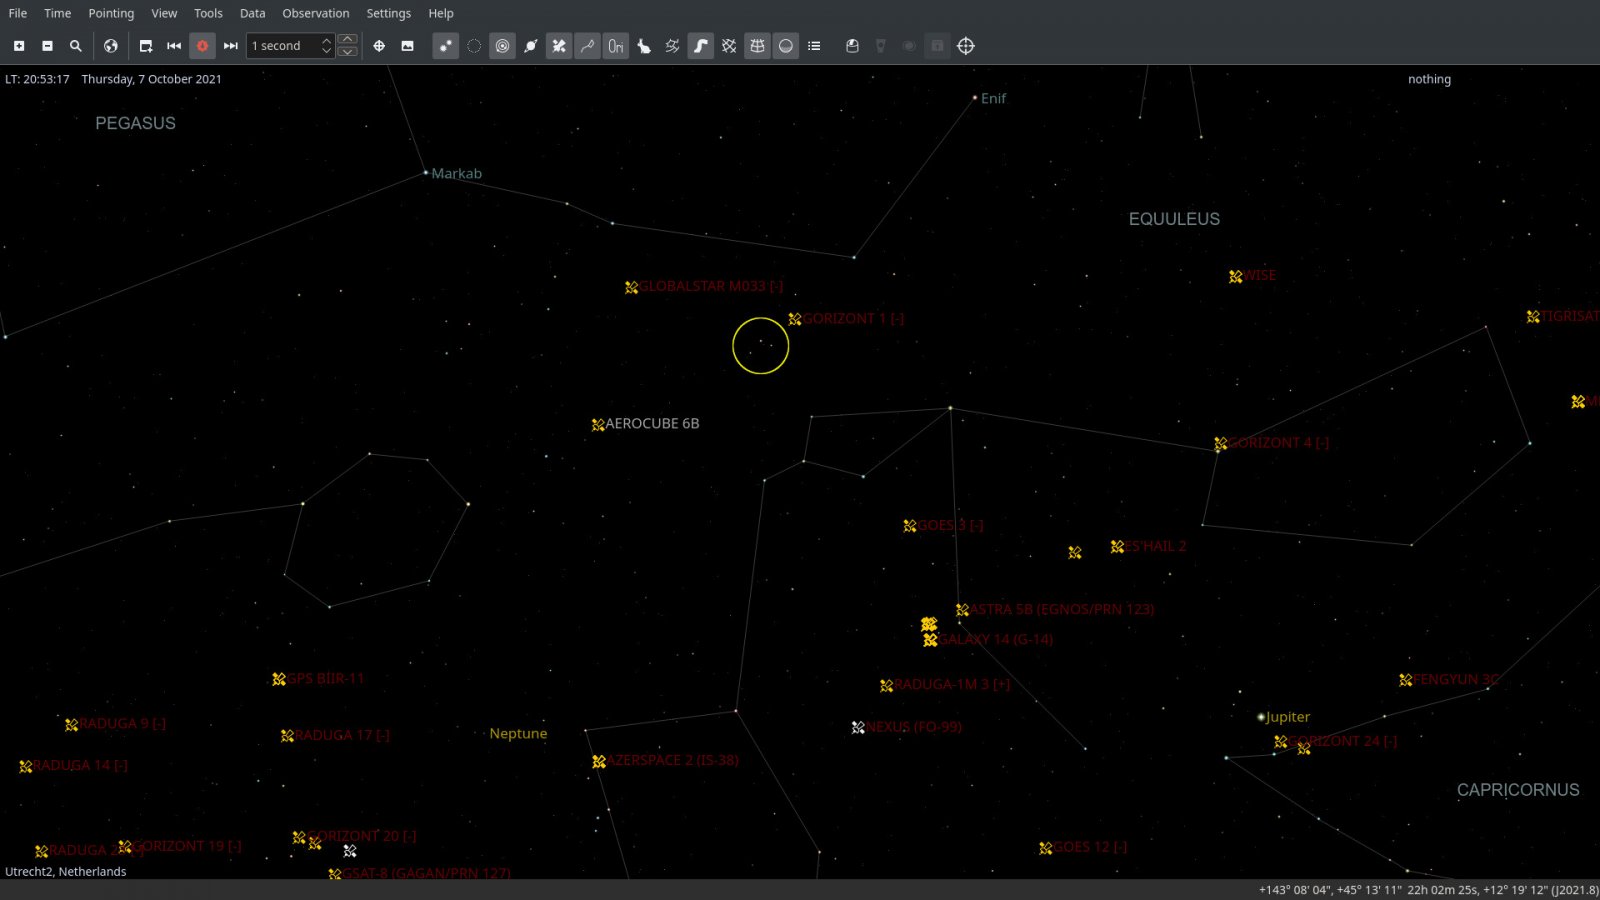Increase time step unit with up arrow
1600x900 pixels.
tap(348, 40)
